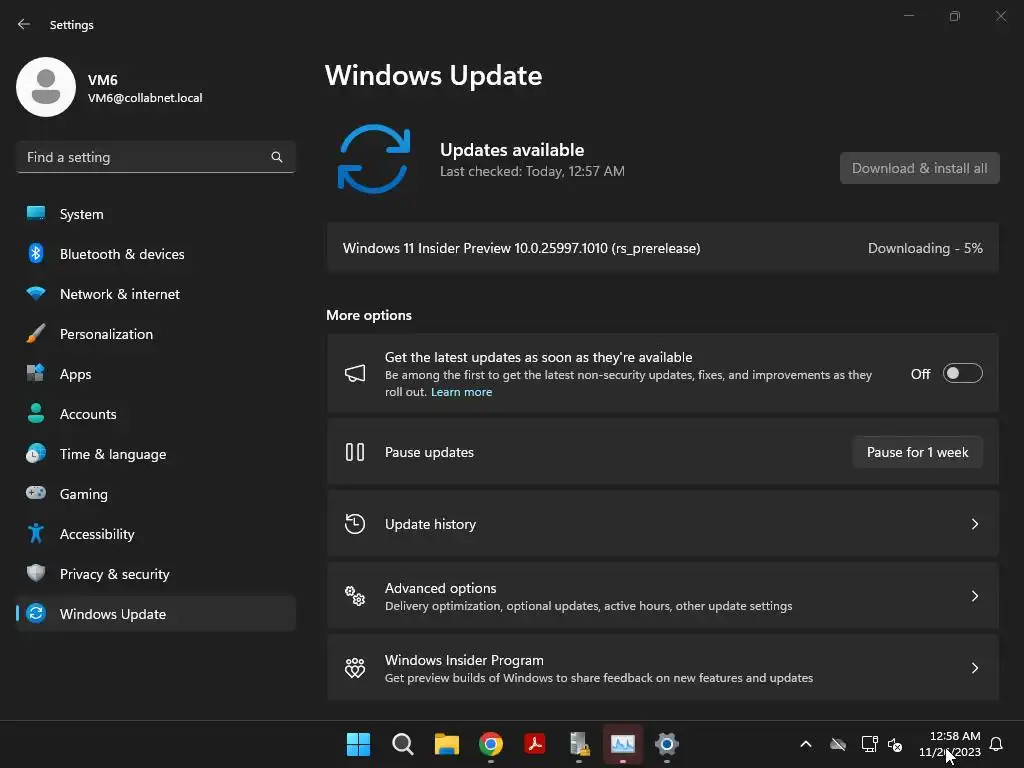Click the Windows Update sync icon in sidebar
This screenshot has width=1024, height=768.
tap(36, 613)
